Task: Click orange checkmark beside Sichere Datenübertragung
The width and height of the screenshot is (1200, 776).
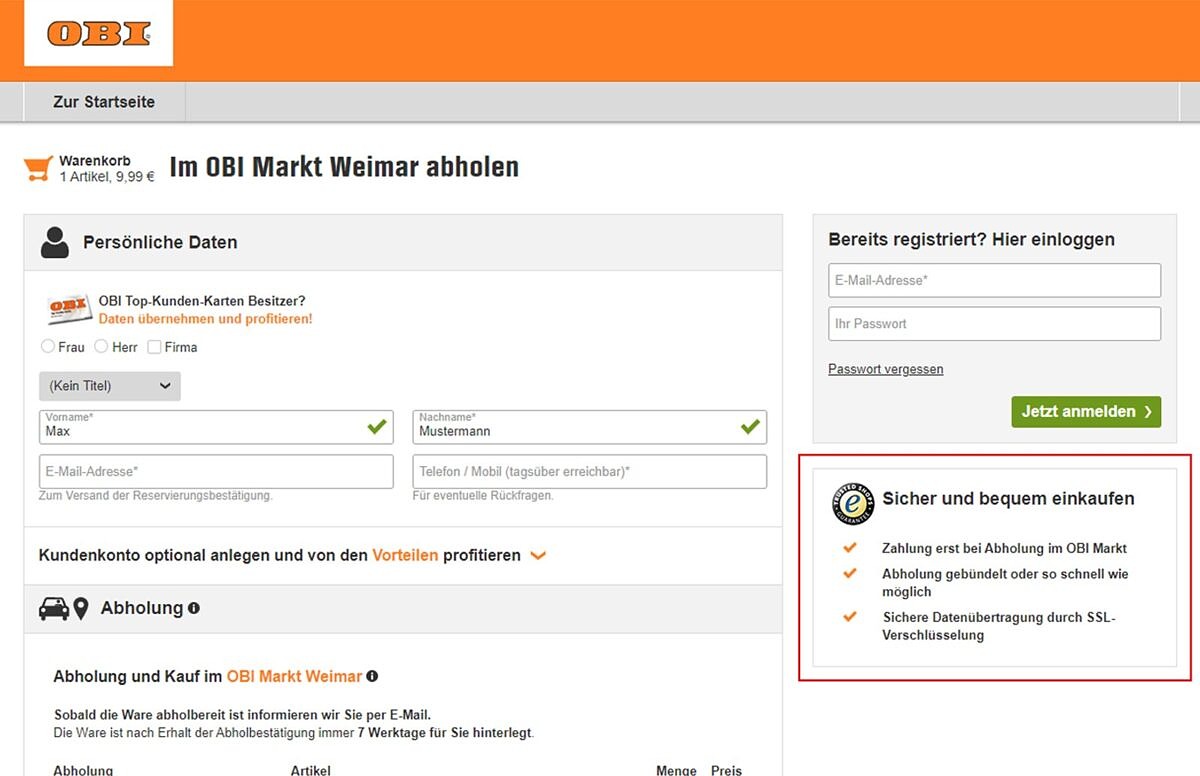Action: pos(850,616)
